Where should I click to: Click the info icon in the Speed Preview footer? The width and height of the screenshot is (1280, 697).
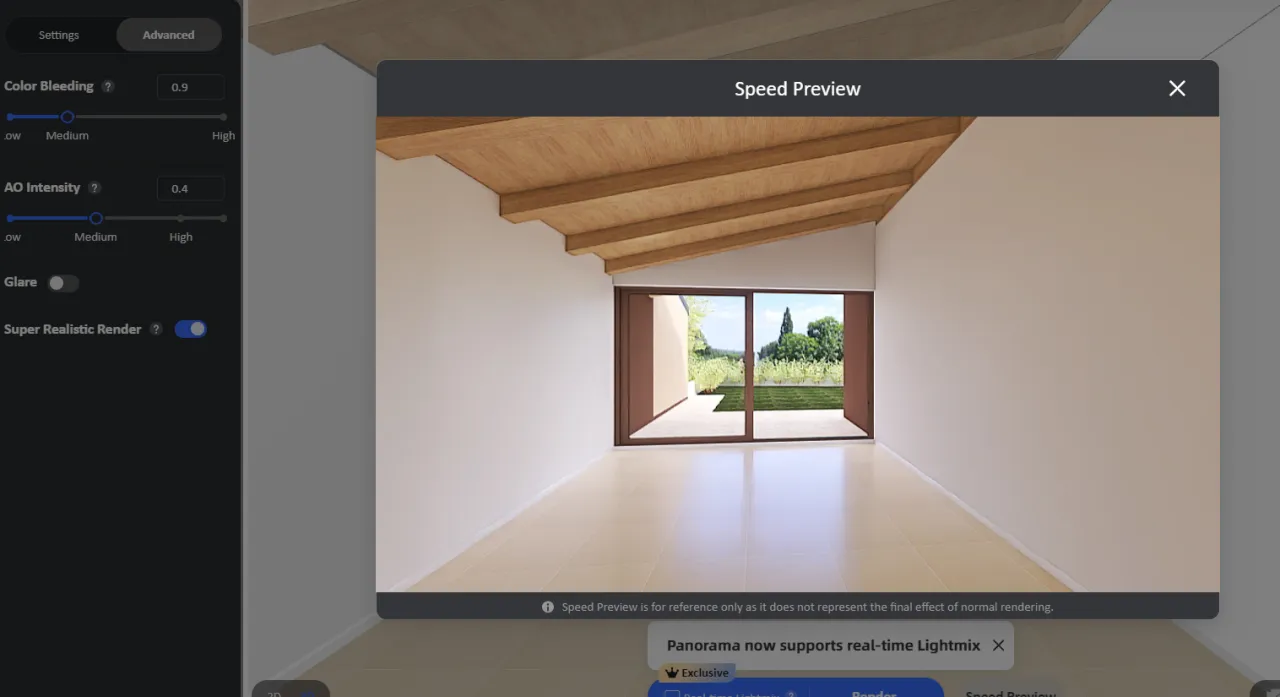[x=548, y=607]
